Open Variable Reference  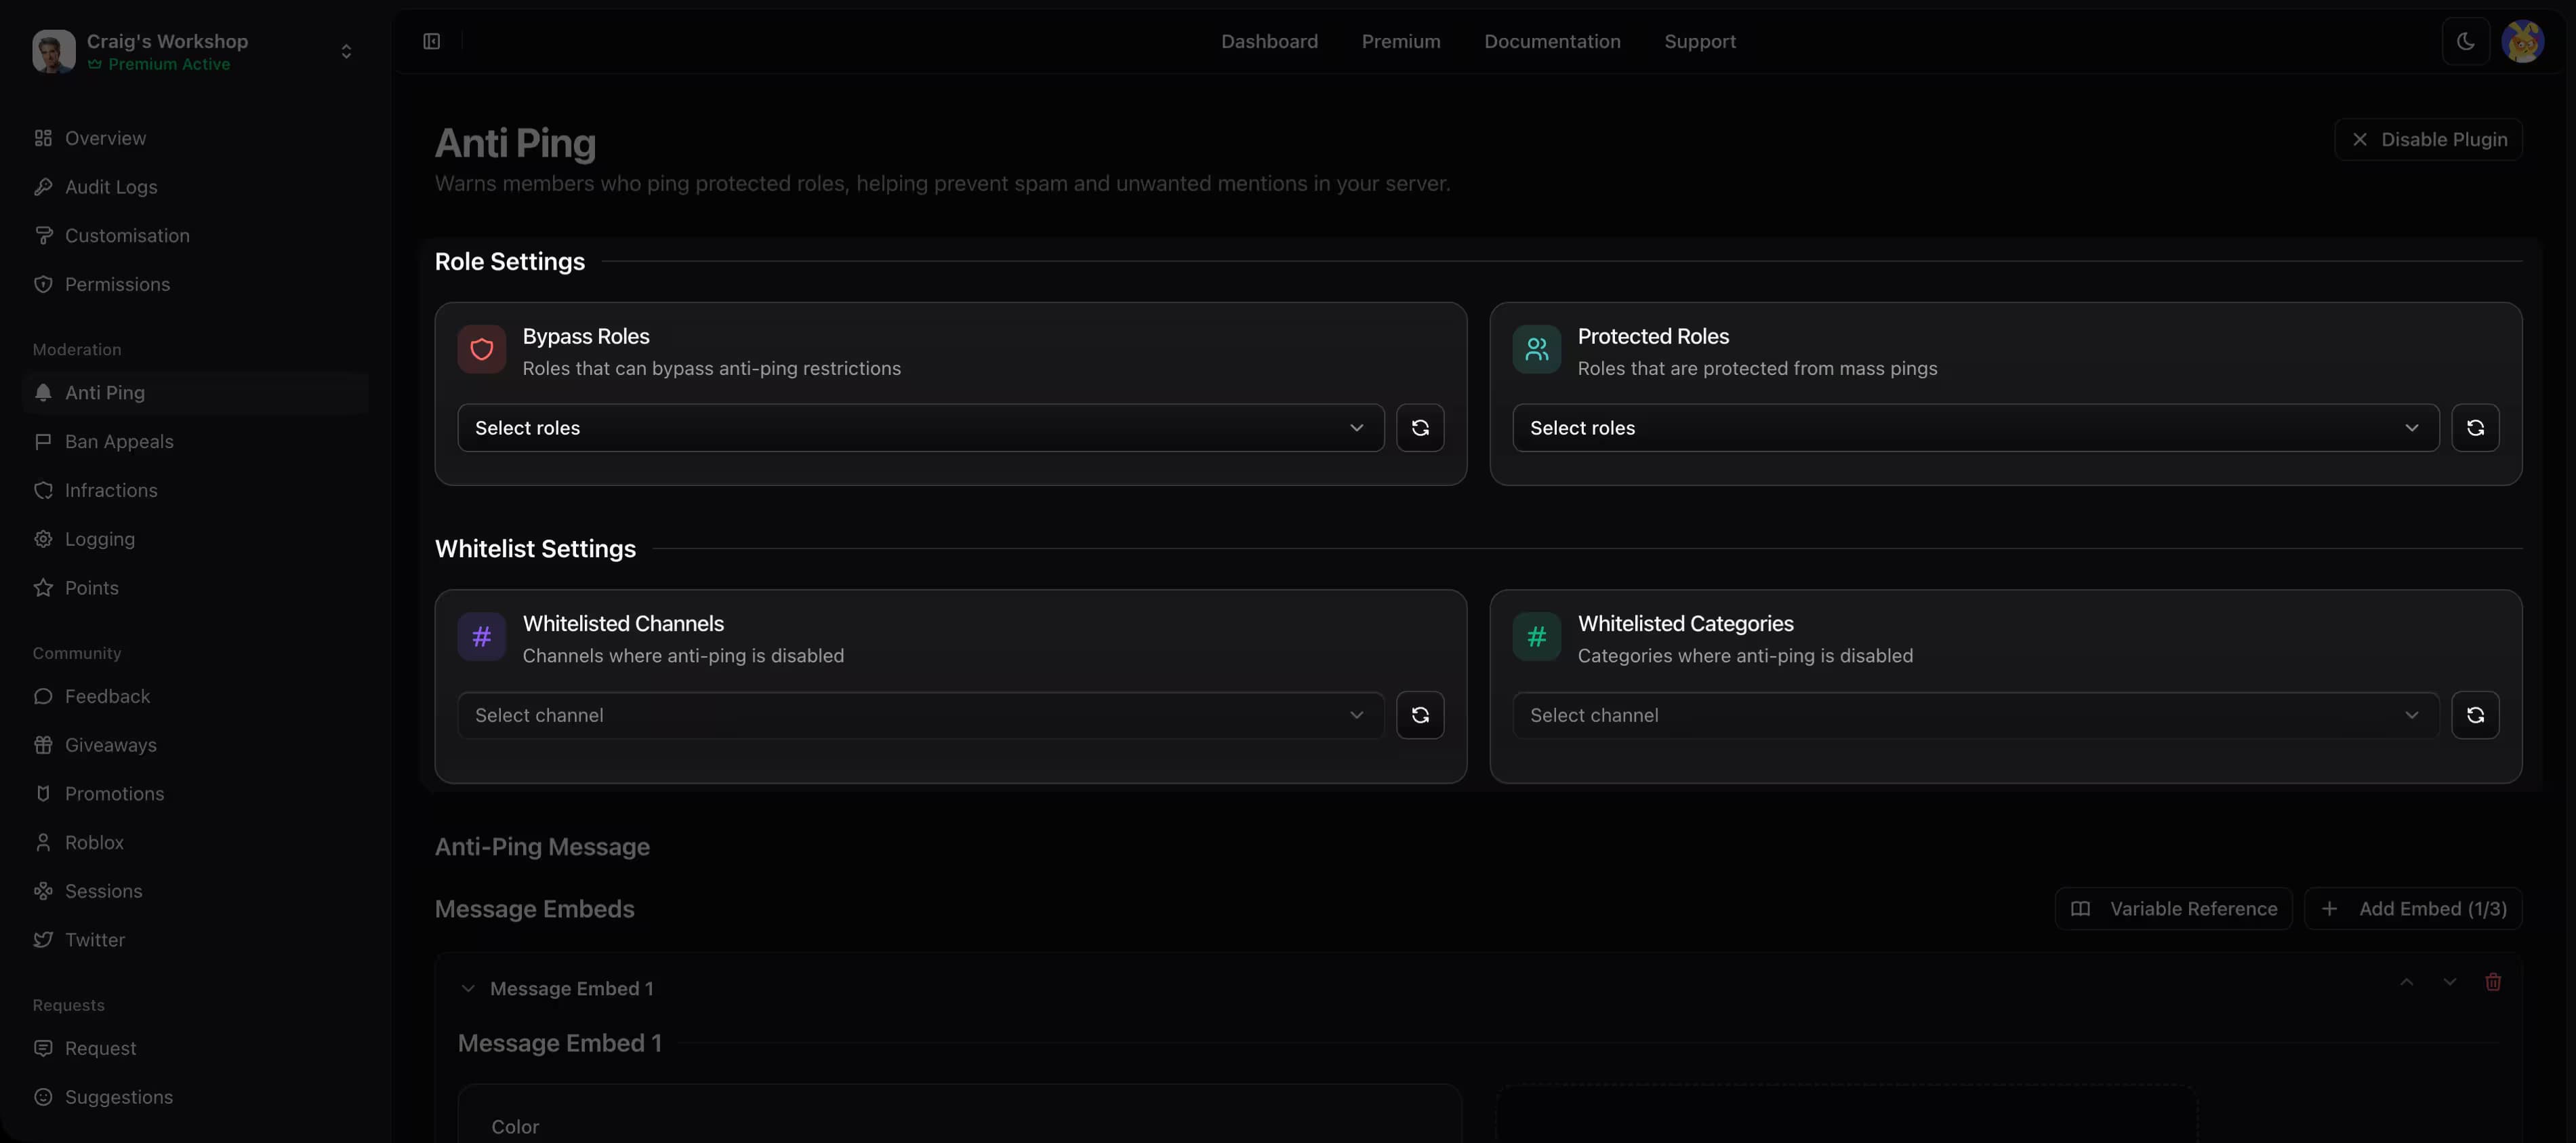click(x=2173, y=909)
